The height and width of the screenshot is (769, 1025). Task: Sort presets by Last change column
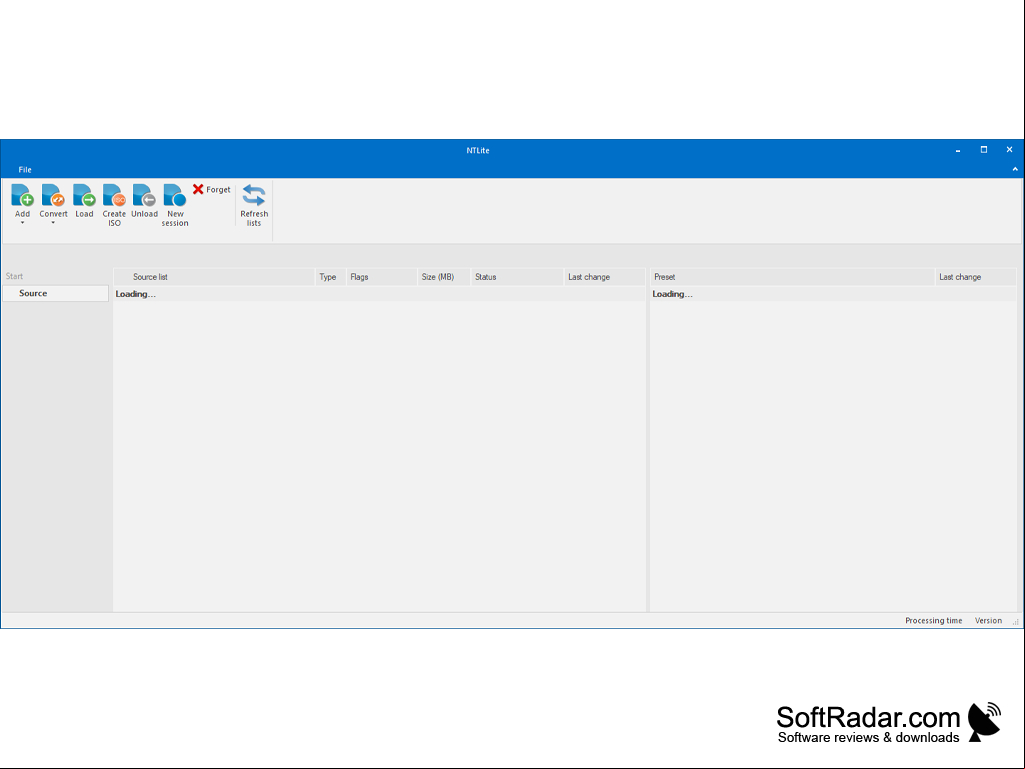[976, 277]
